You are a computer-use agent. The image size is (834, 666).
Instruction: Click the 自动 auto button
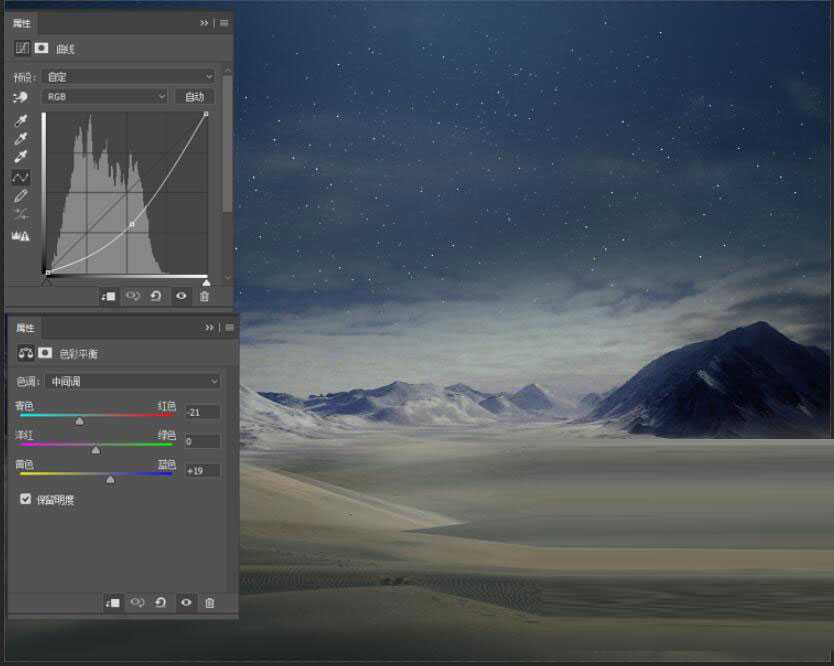pyautogui.click(x=194, y=97)
